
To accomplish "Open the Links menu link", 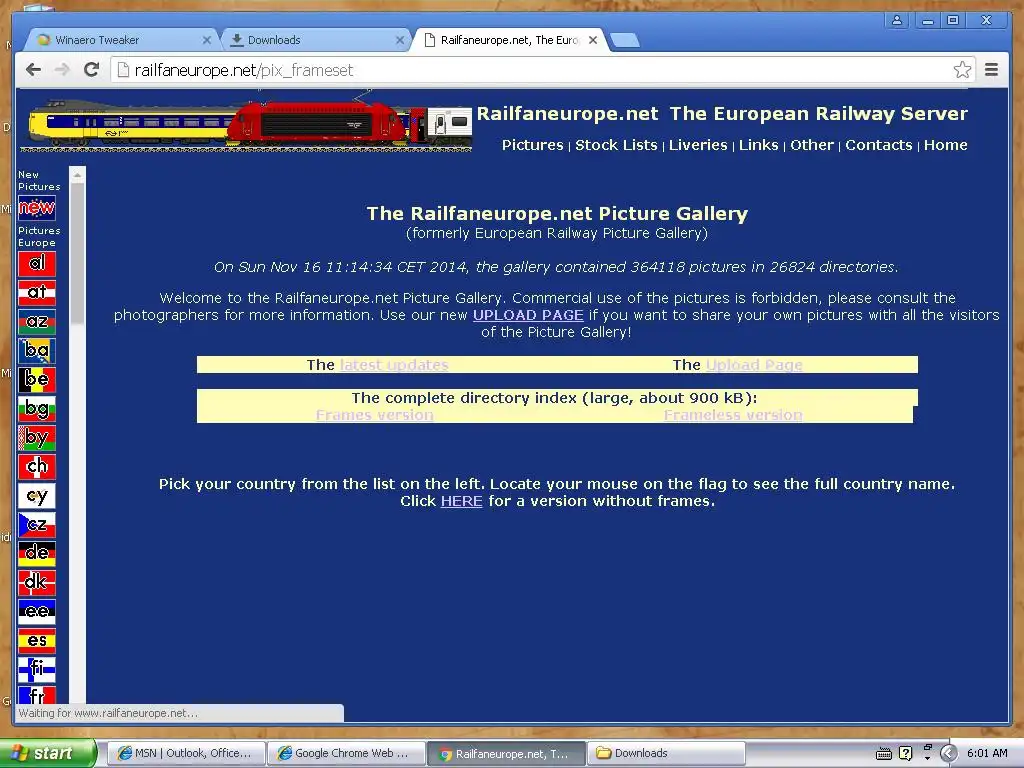I will 758,145.
